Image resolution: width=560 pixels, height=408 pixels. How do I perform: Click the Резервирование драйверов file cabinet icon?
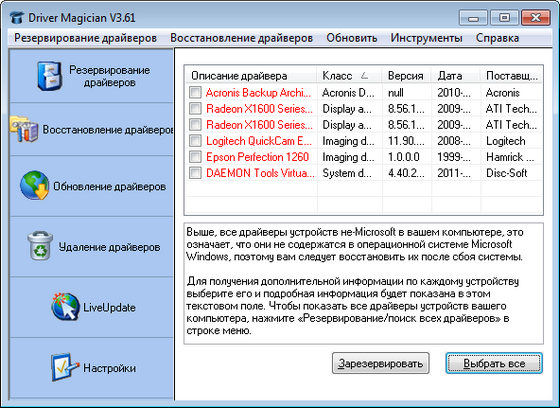(50, 76)
